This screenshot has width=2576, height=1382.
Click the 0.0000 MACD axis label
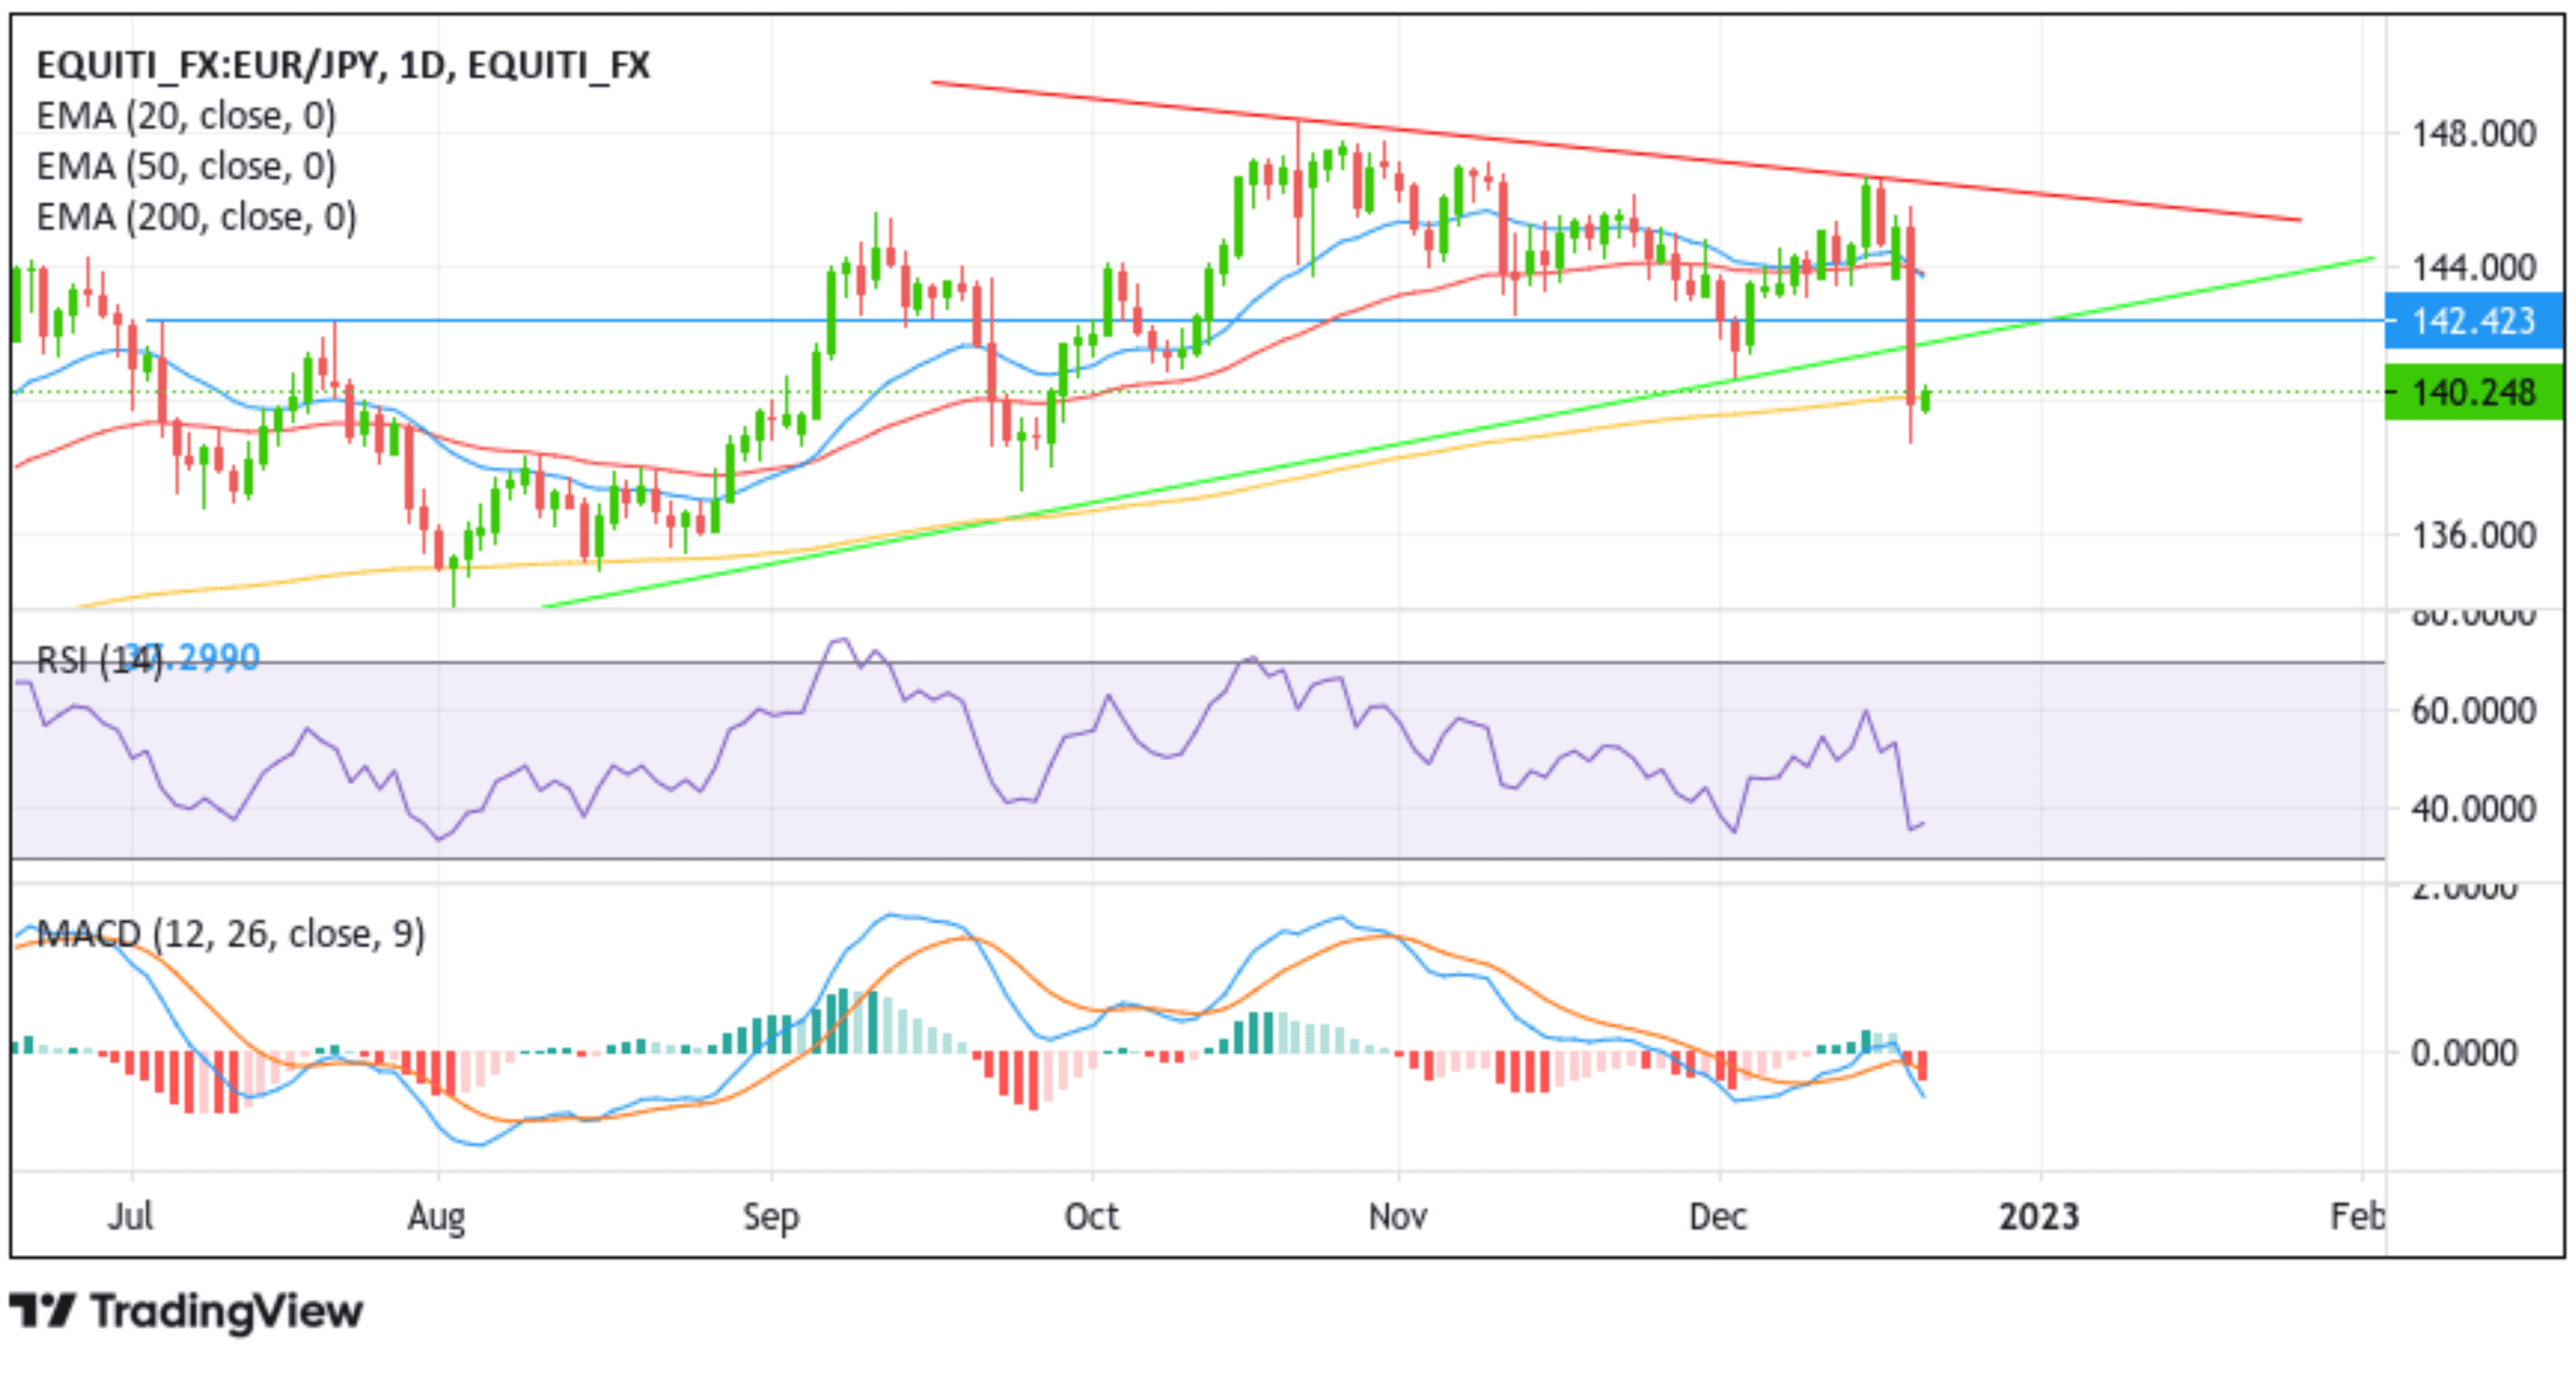click(2464, 1053)
